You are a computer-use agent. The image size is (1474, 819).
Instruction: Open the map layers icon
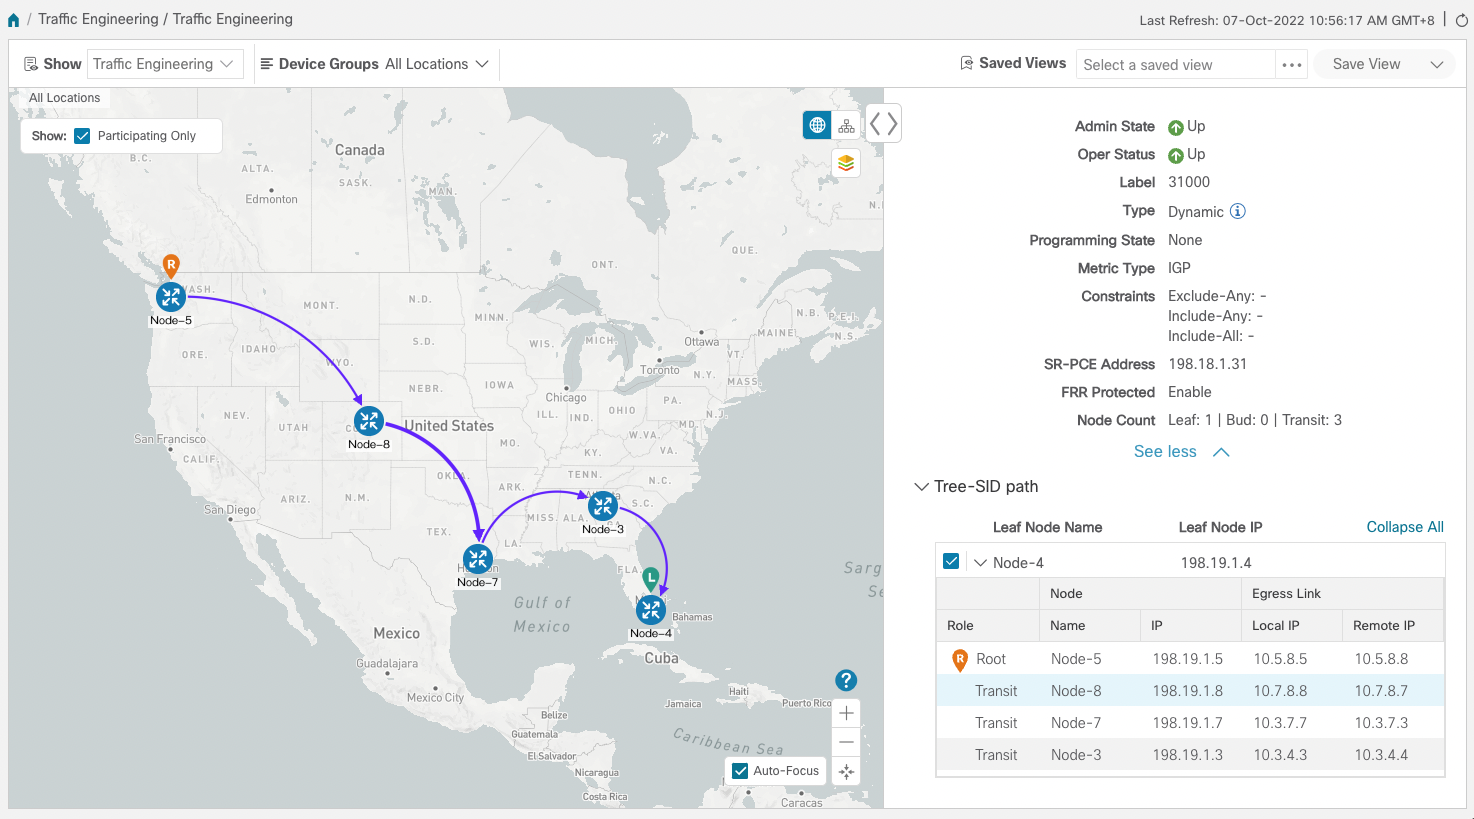[x=846, y=163]
